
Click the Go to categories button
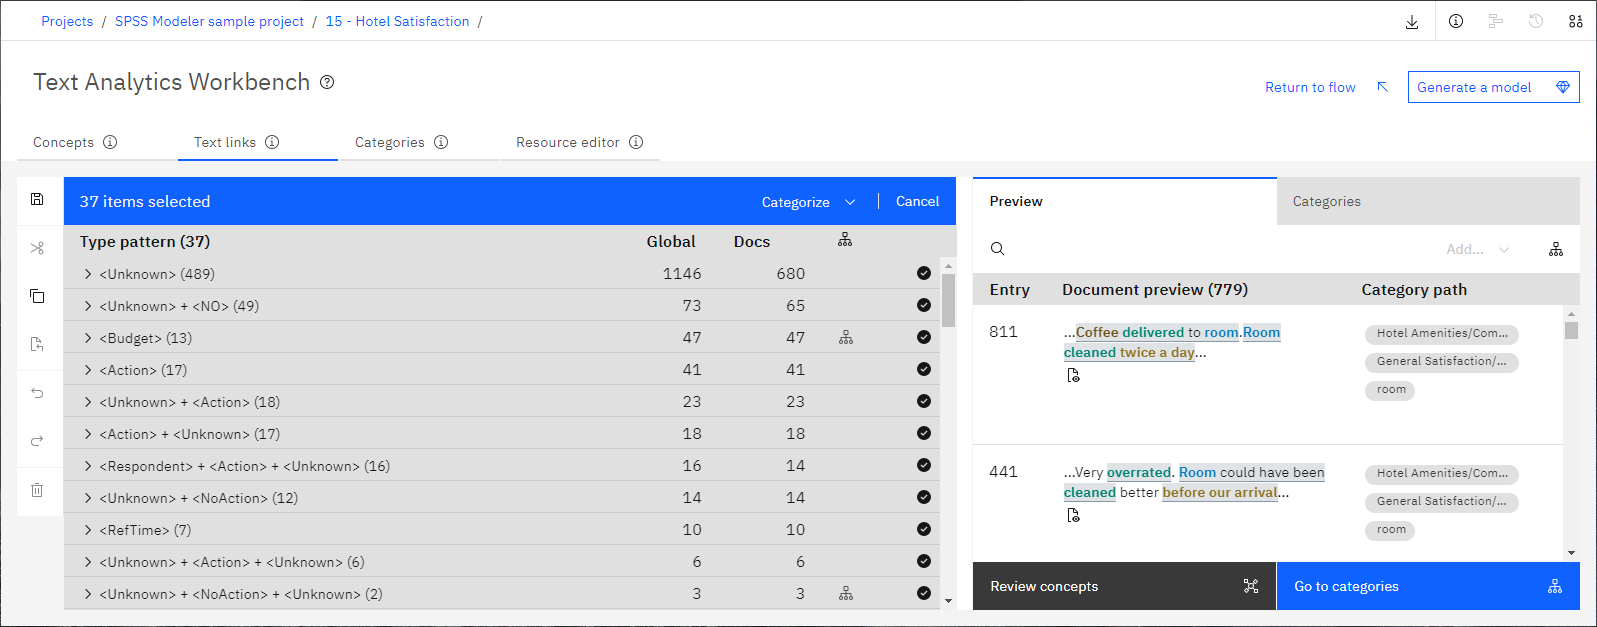coord(1428,586)
